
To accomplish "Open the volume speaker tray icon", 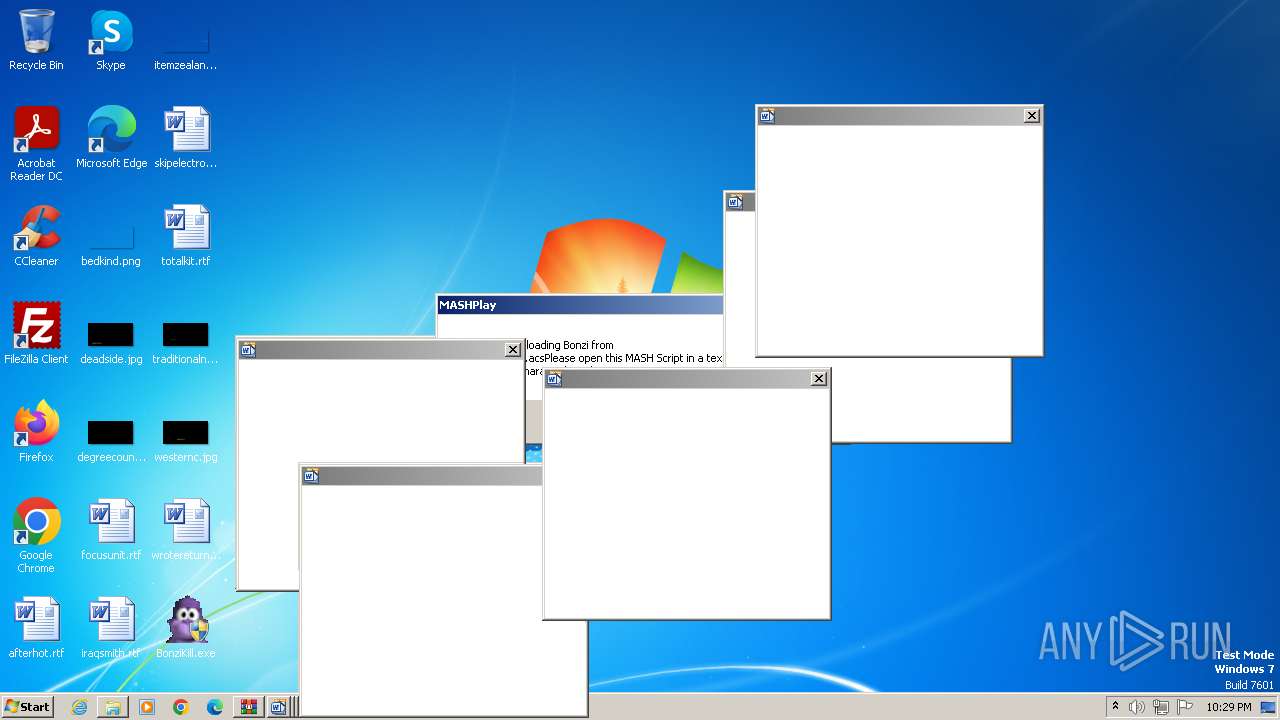I will point(1137,707).
